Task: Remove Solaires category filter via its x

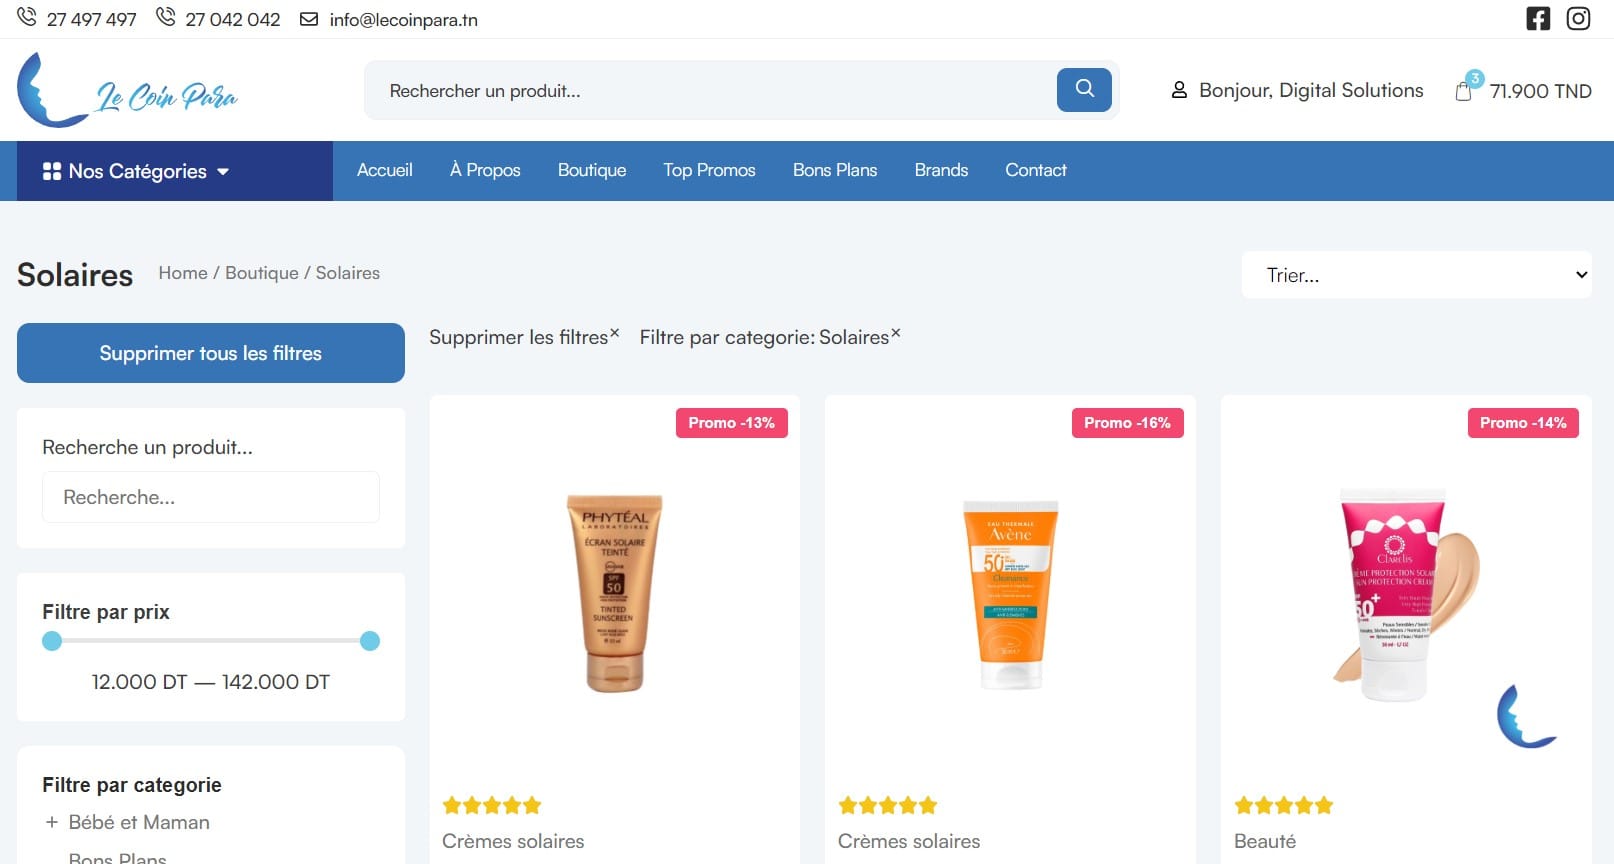Action: (x=896, y=332)
